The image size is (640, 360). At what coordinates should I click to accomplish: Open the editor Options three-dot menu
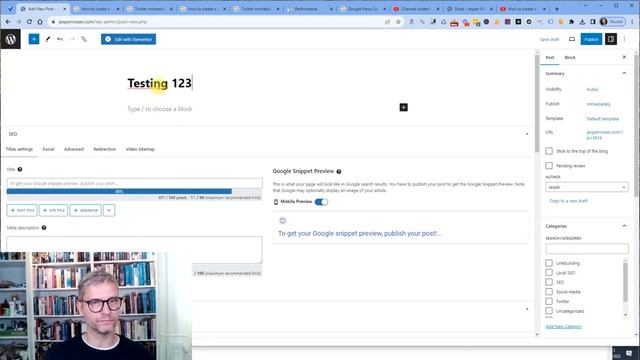[x=624, y=39]
